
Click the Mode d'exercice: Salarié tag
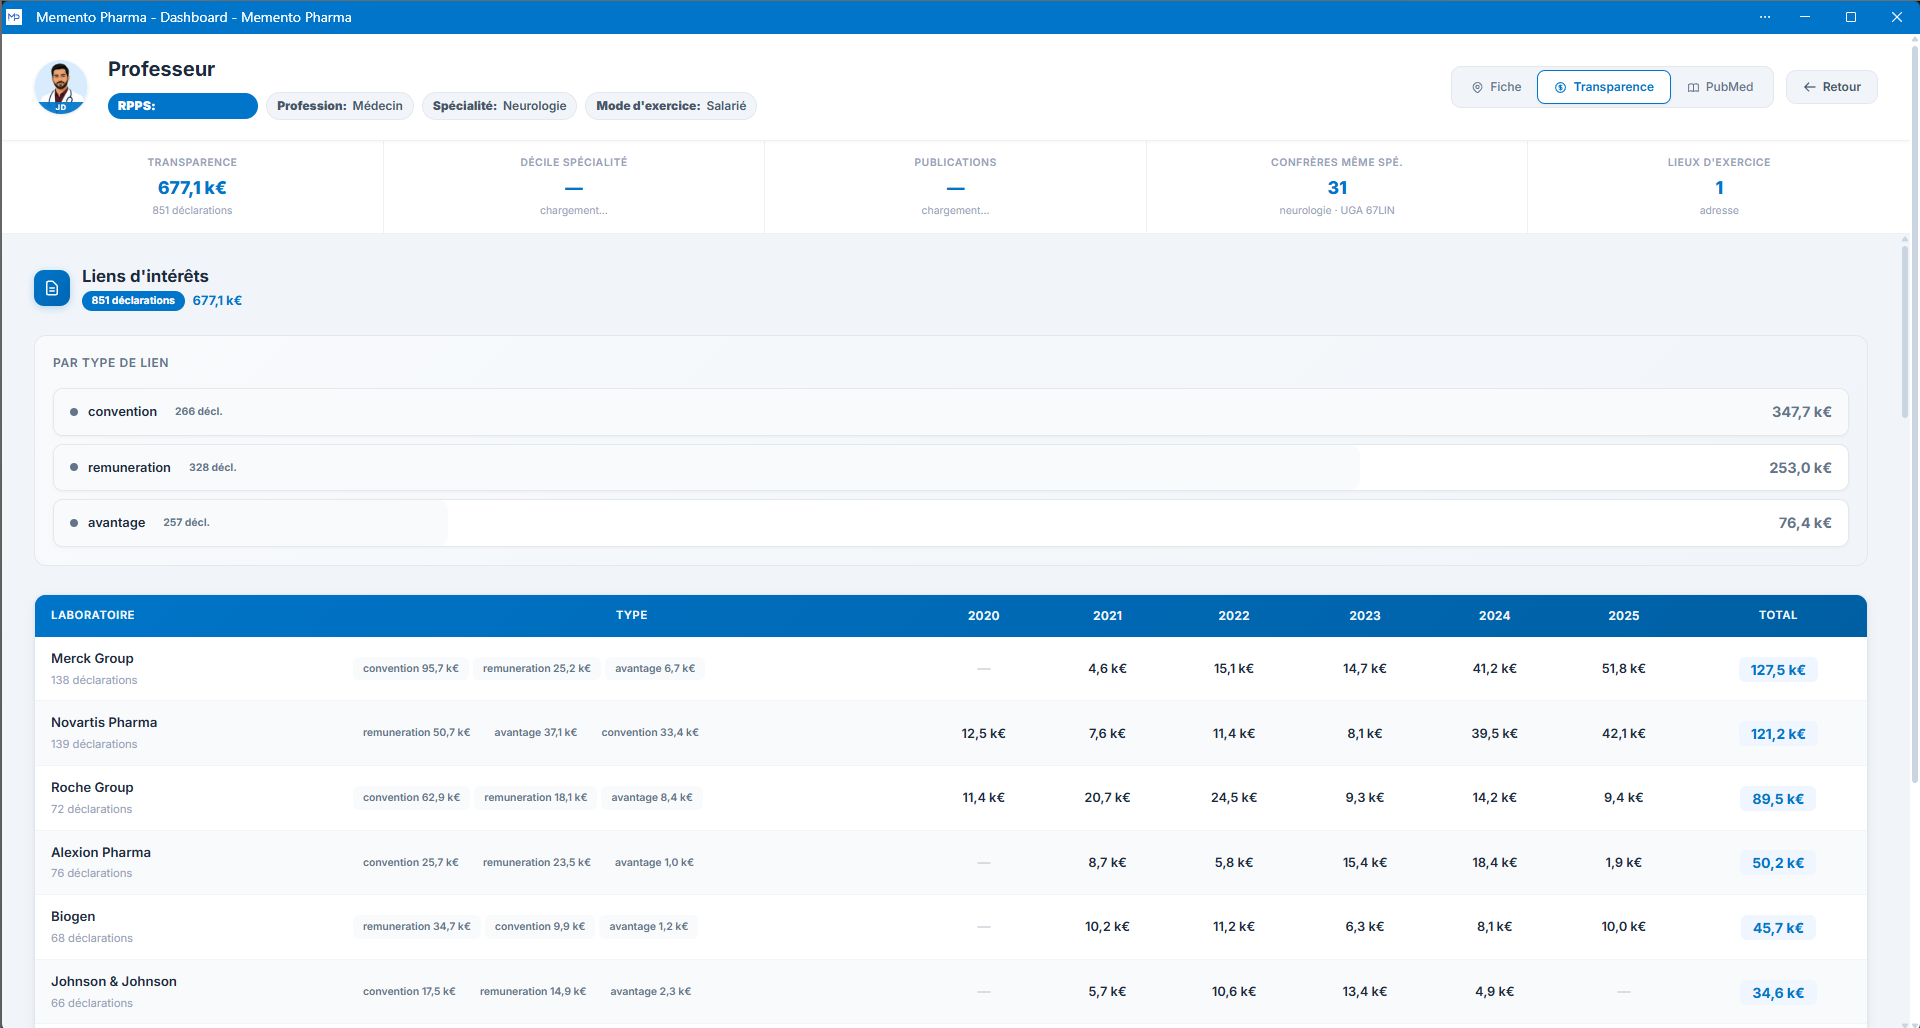(x=671, y=106)
